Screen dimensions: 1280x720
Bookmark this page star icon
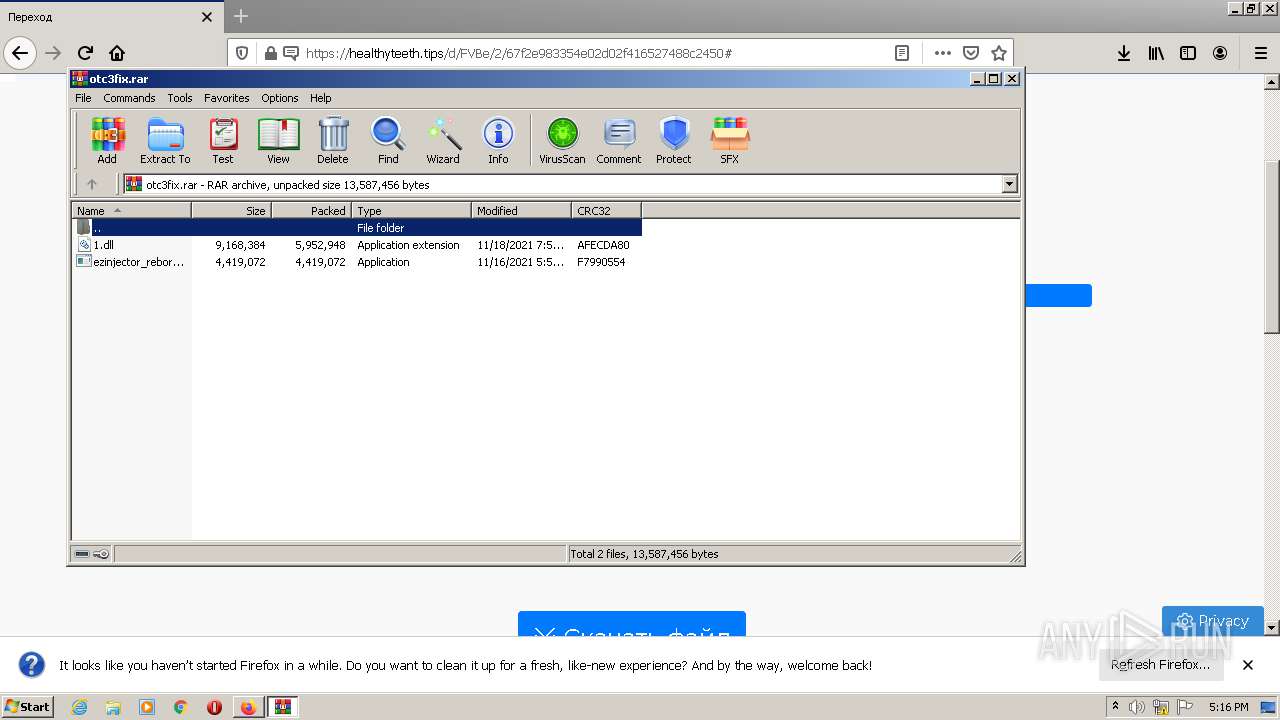(998, 53)
